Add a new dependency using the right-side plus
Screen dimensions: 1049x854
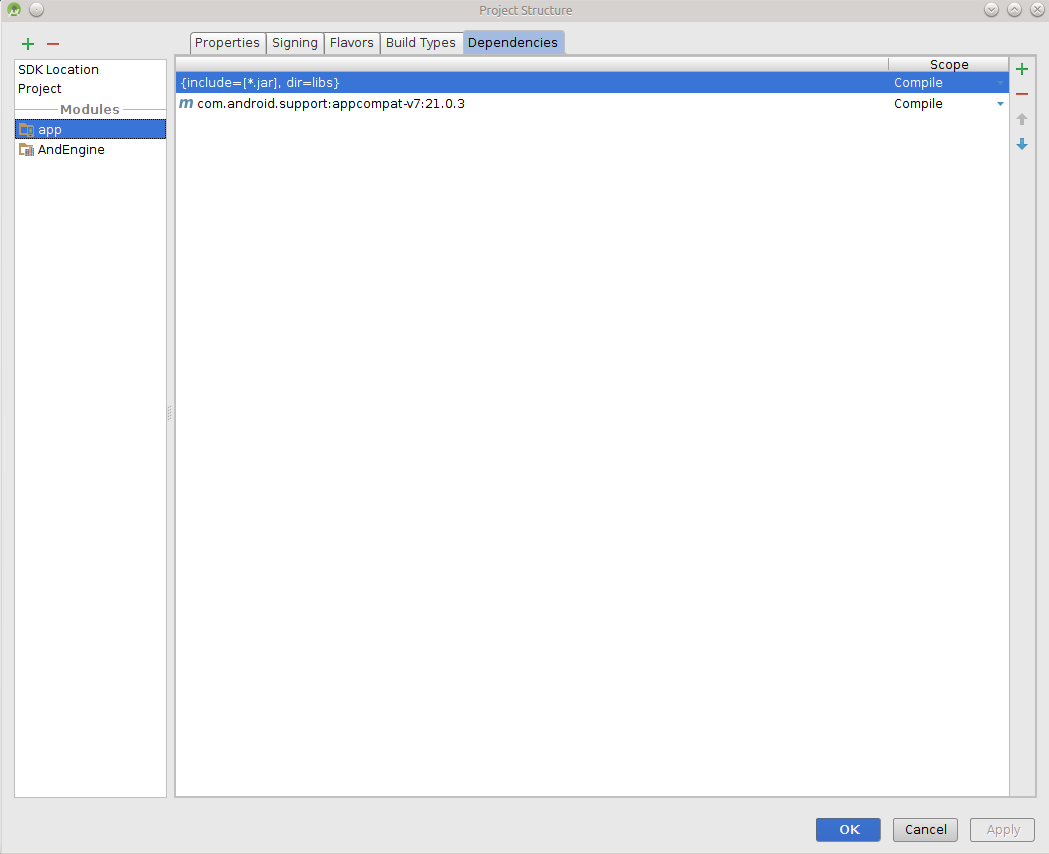(x=1021, y=69)
